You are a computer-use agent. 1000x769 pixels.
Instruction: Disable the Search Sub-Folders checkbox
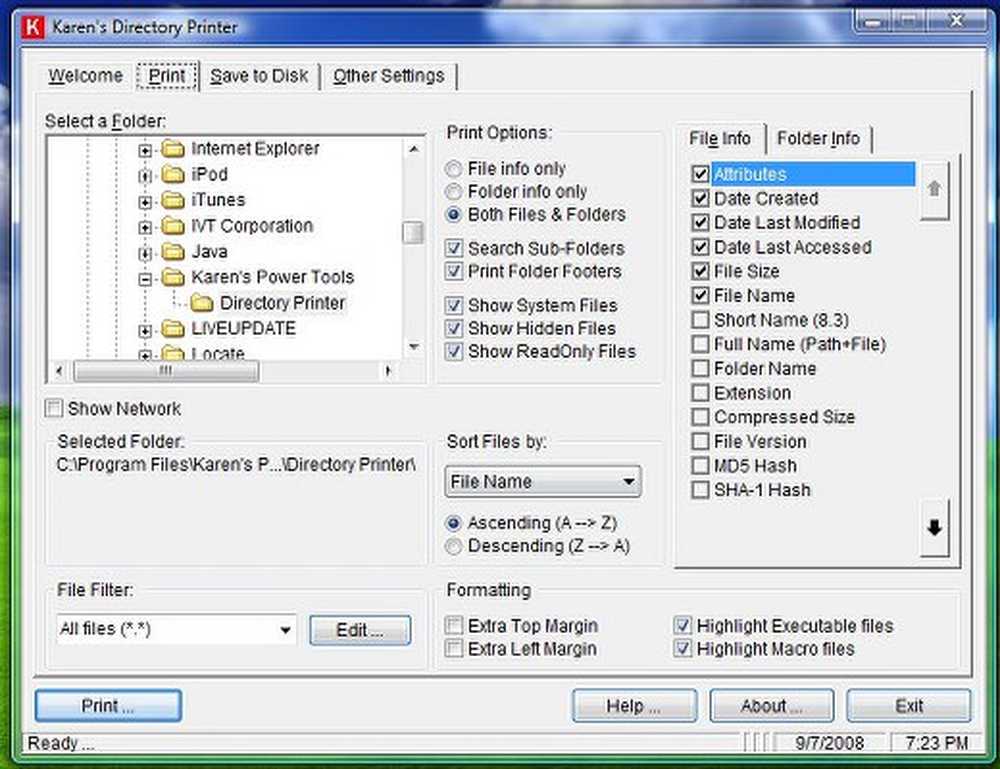[x=454, y=249]
